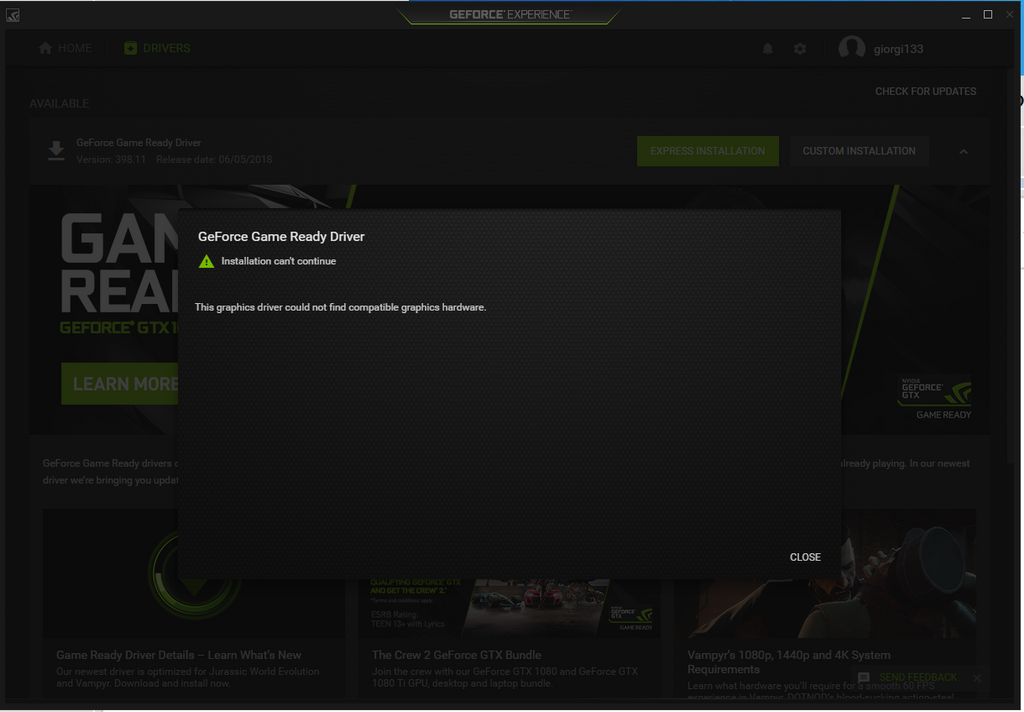
Task: Open settings gear icon
Action: [799, 48]
